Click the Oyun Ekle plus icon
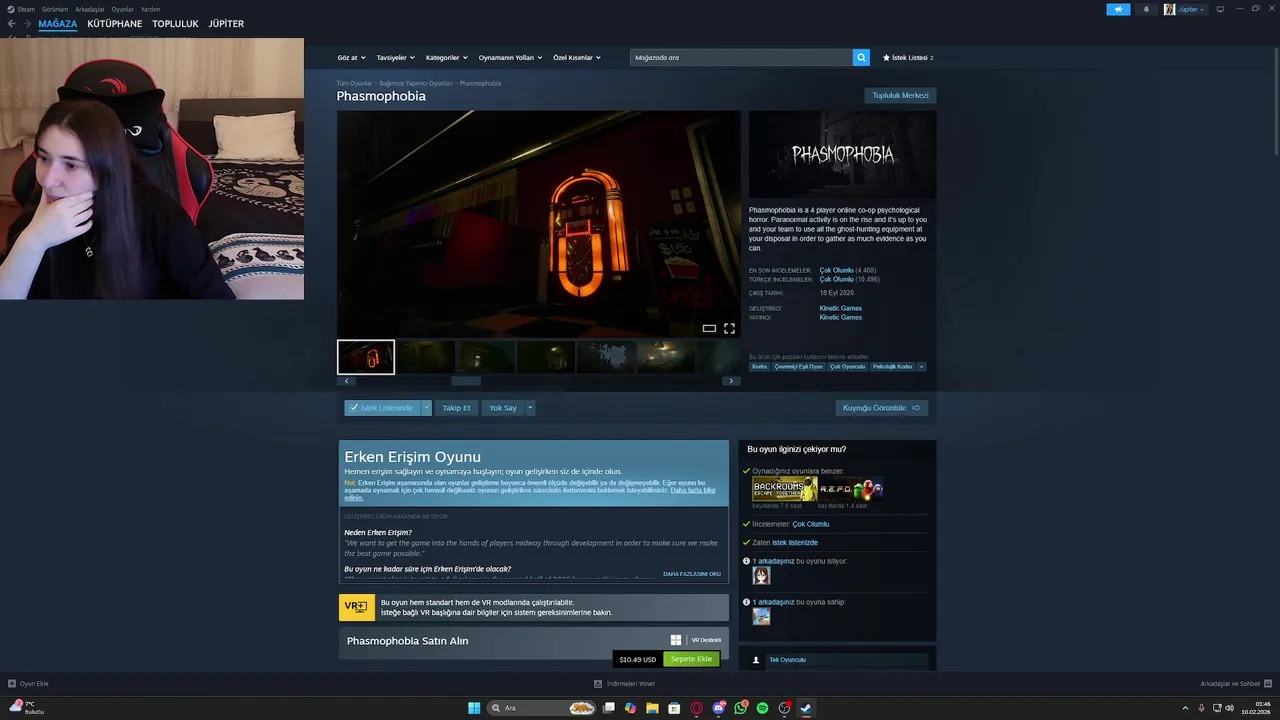This screenshot has width=1280, height=720. 12,684
